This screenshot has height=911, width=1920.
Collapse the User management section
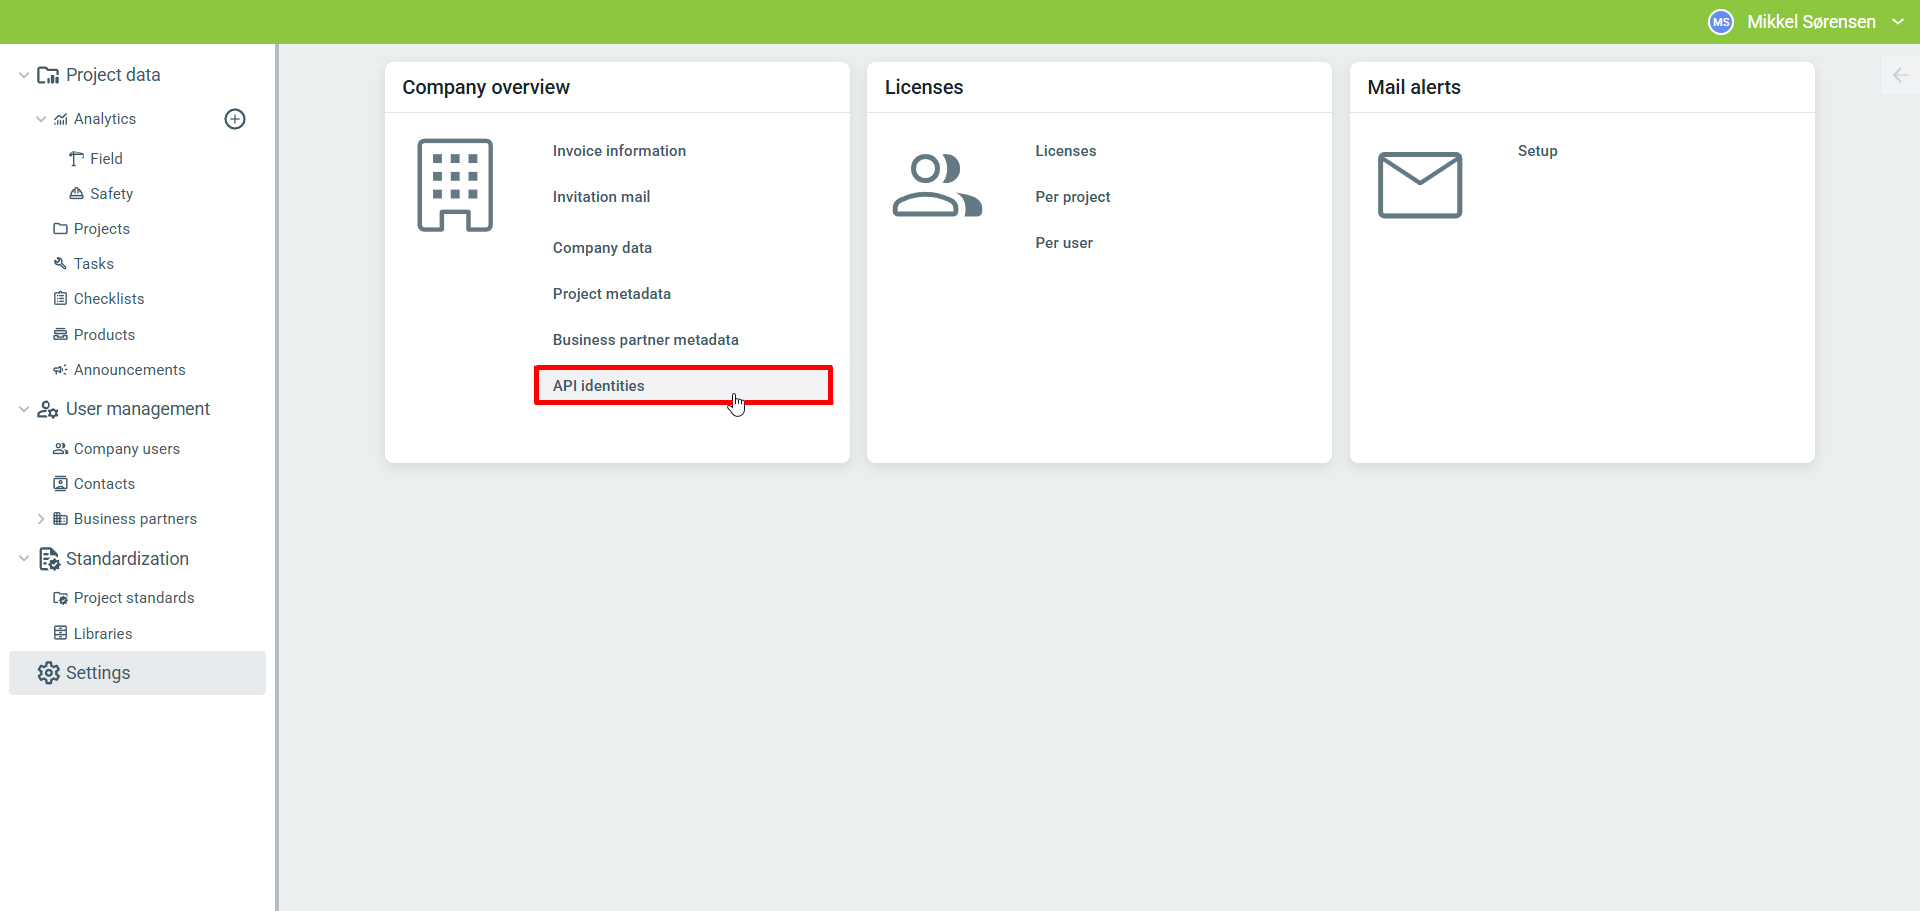[x=24, y=409]
